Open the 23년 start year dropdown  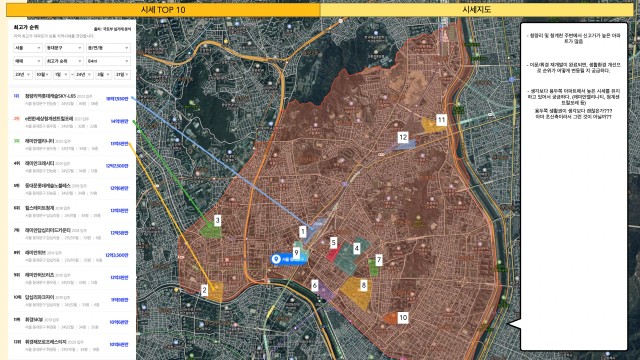22,75
